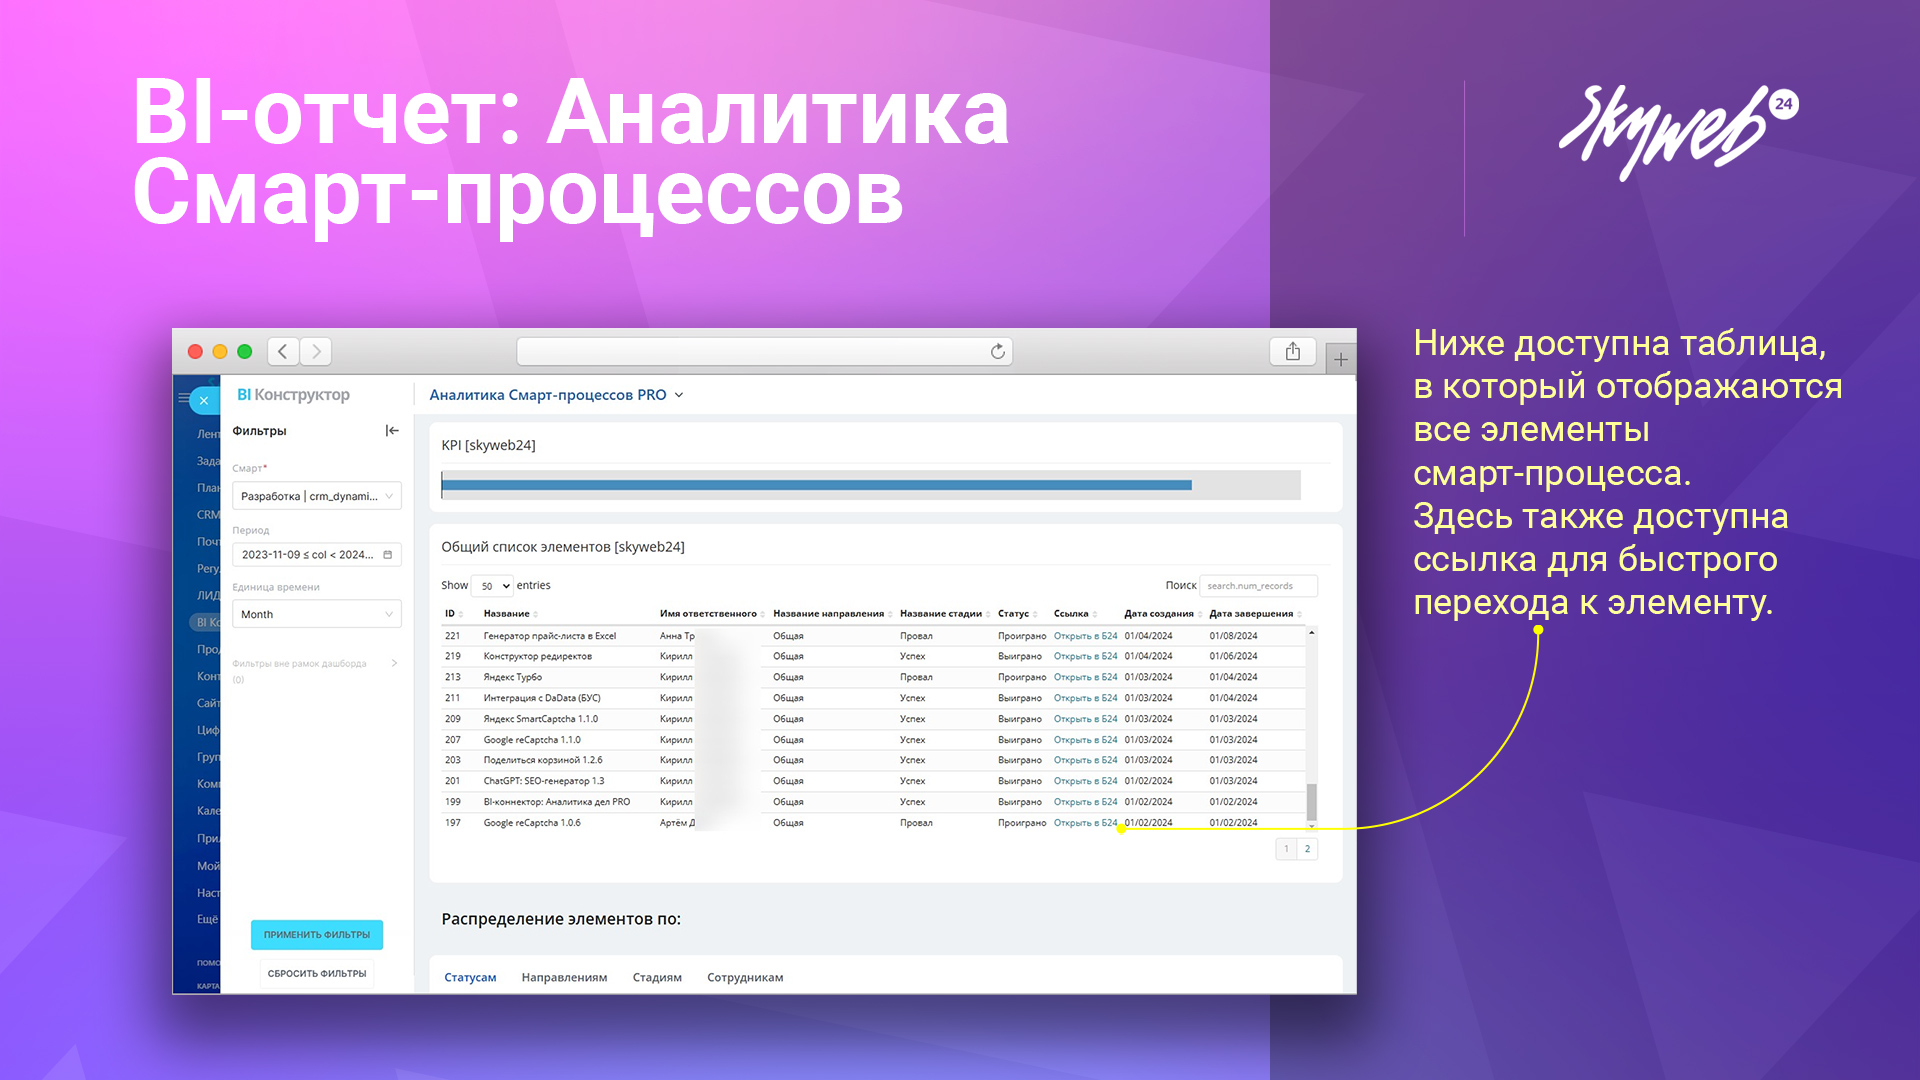
Task: Open Открыть в Б24 link for item 221
Action: (1085, 636)
